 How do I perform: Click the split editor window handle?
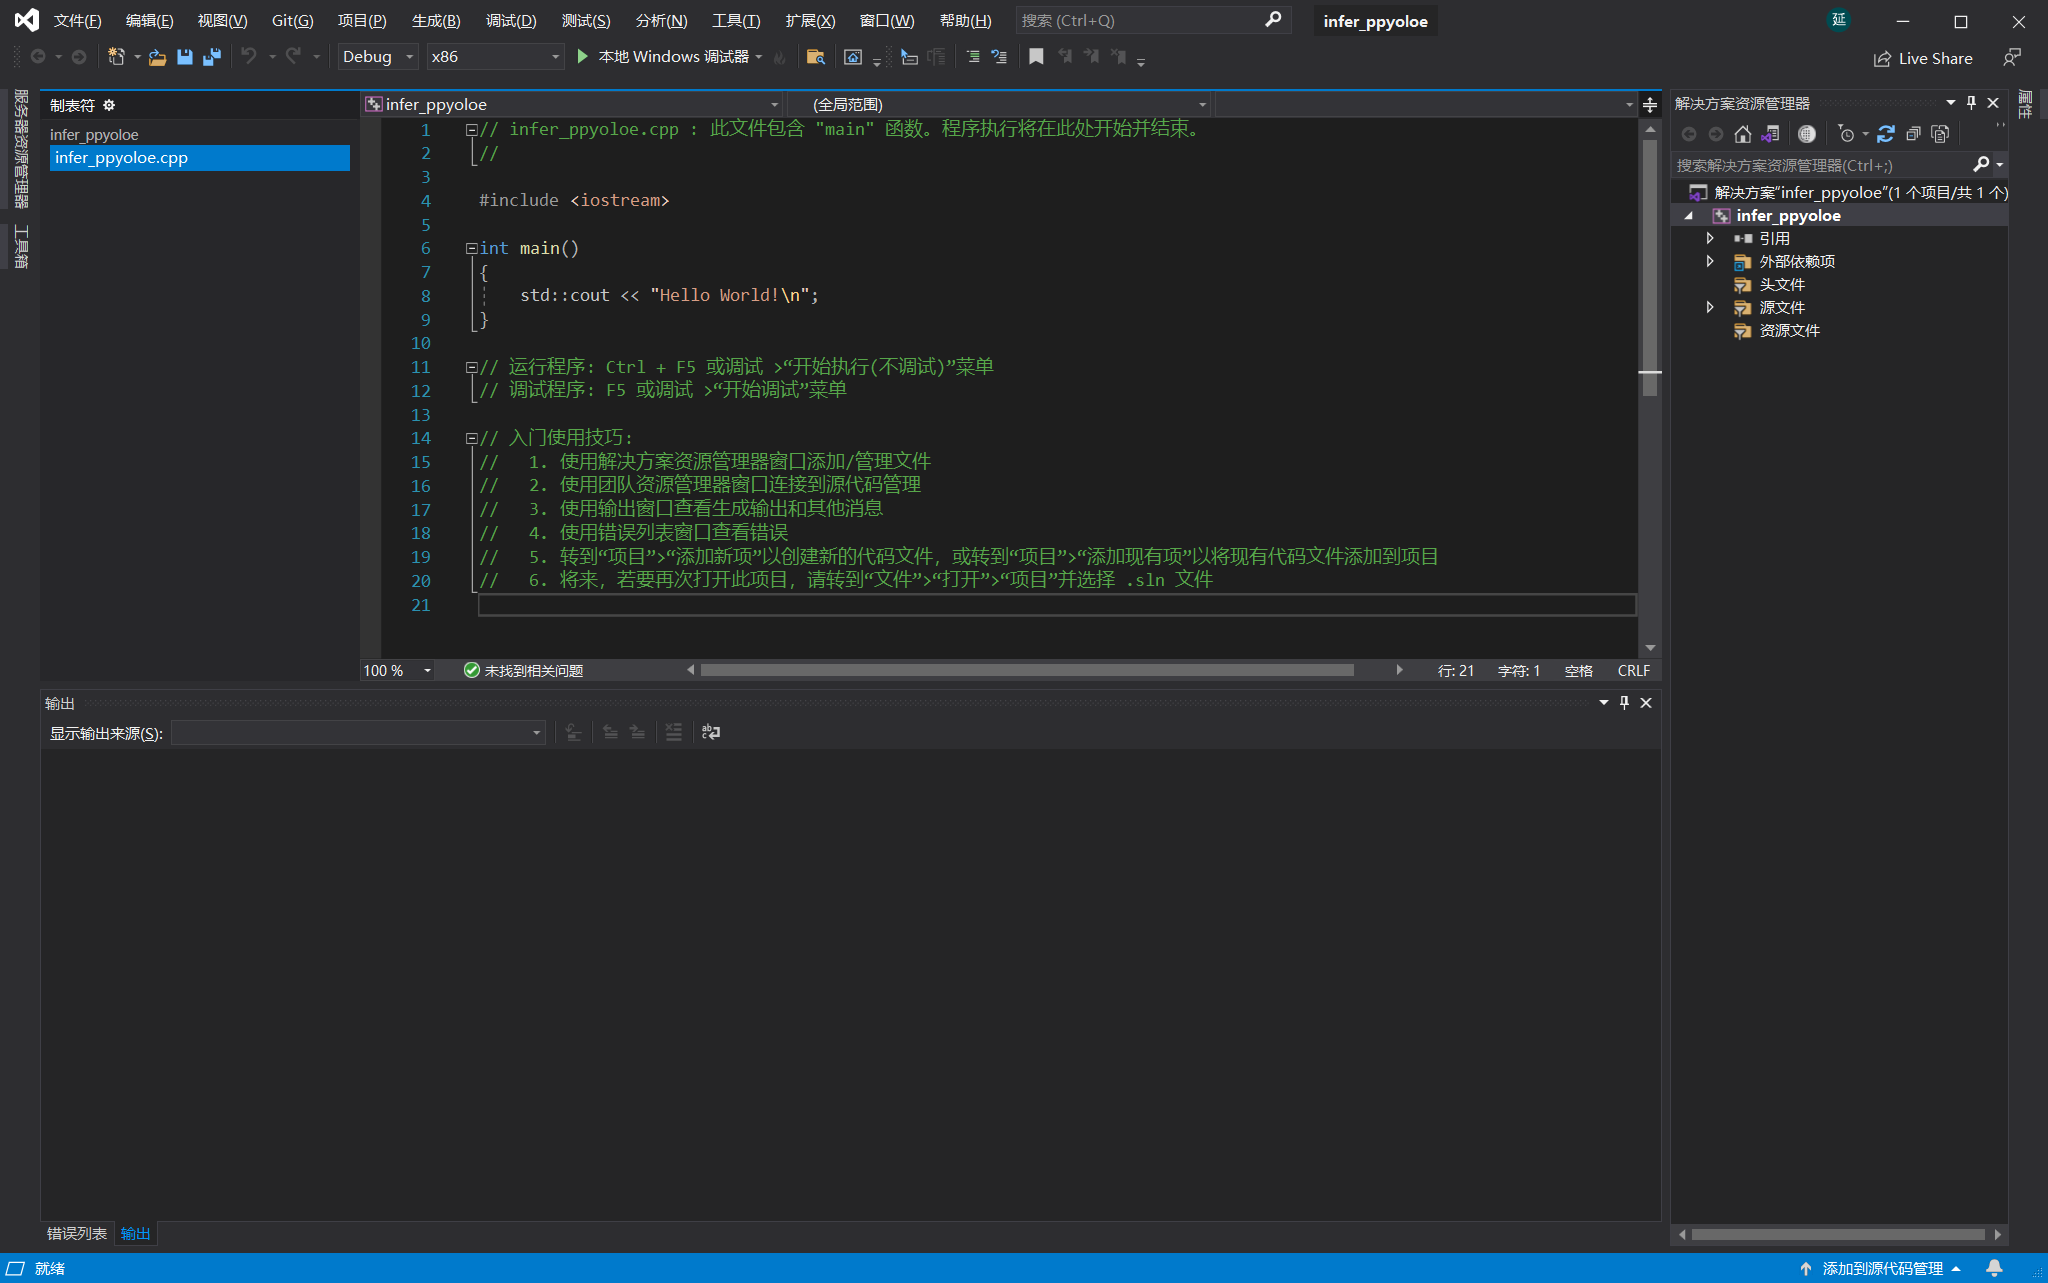pos(1650,105)
